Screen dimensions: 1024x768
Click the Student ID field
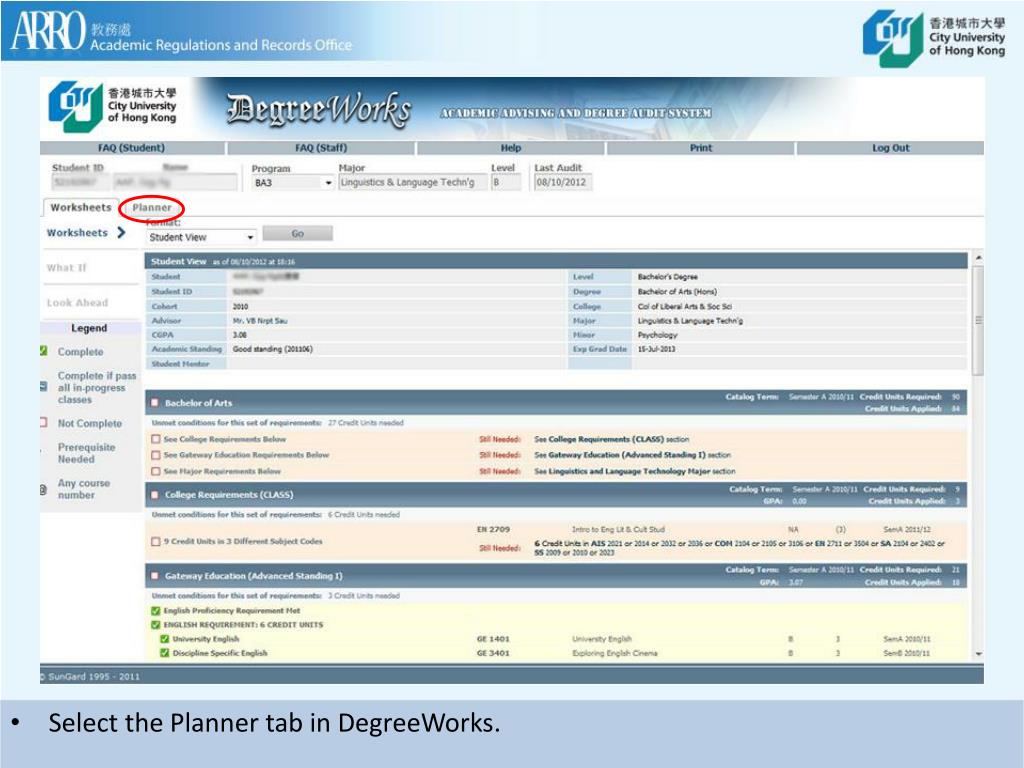click(x=80, y=183)
